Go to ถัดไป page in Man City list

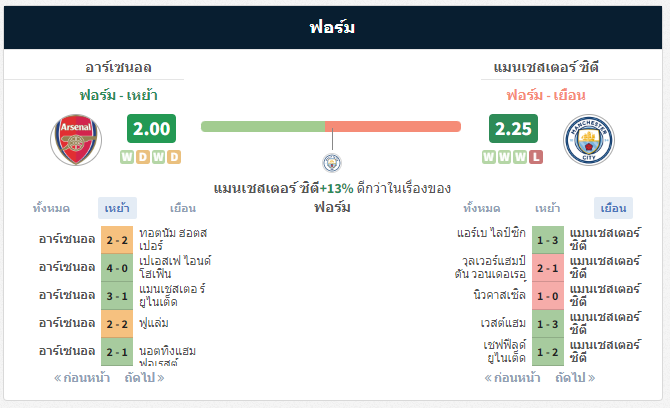coord(575,378)
